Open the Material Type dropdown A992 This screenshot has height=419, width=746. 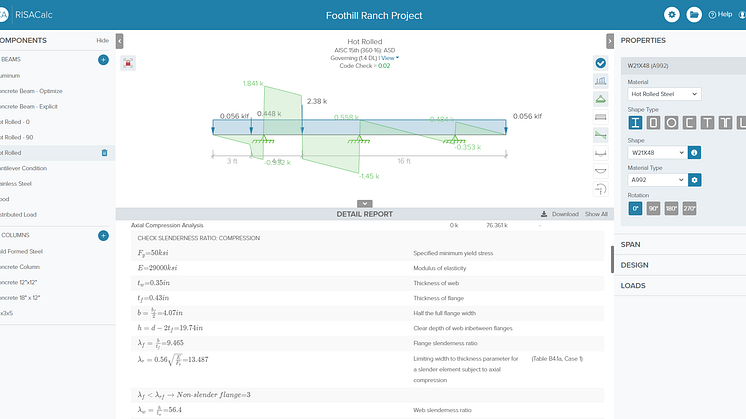tap(657, 180)
